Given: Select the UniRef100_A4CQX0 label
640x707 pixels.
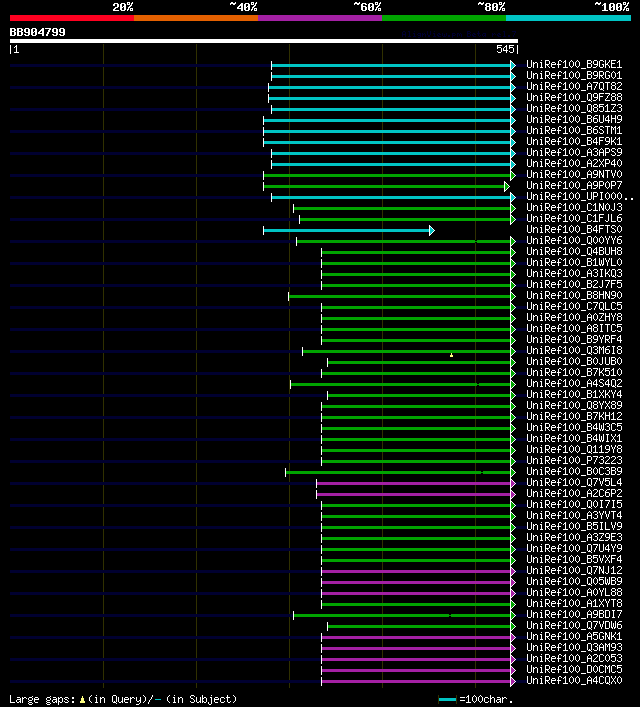Looking at the screenshot, I should pos(574,680).
